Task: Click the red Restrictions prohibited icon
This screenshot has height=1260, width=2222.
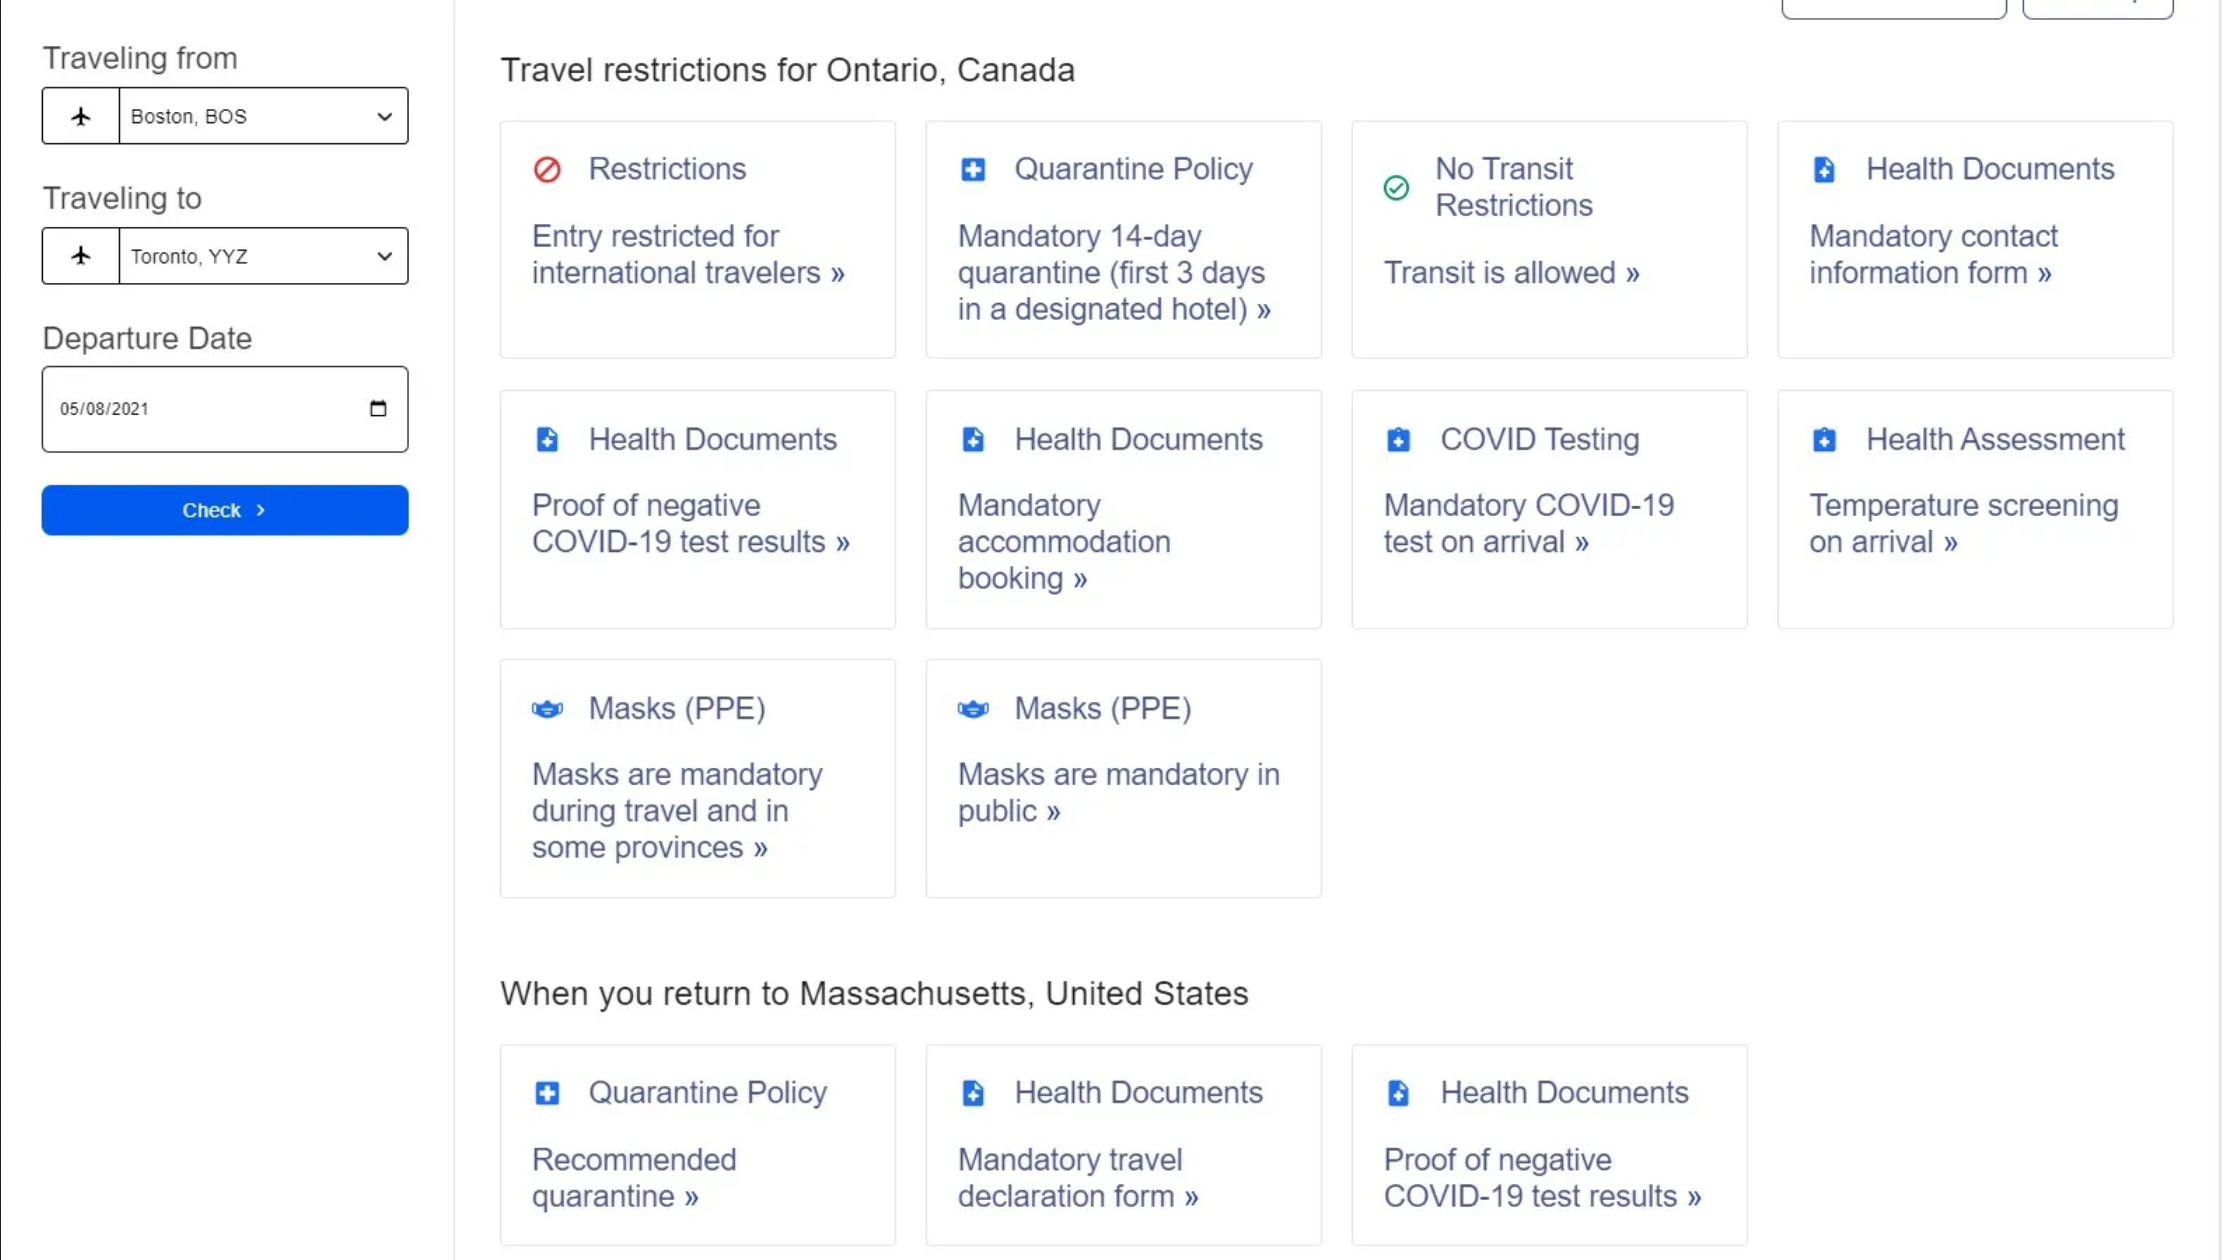Action: [547, 170]
